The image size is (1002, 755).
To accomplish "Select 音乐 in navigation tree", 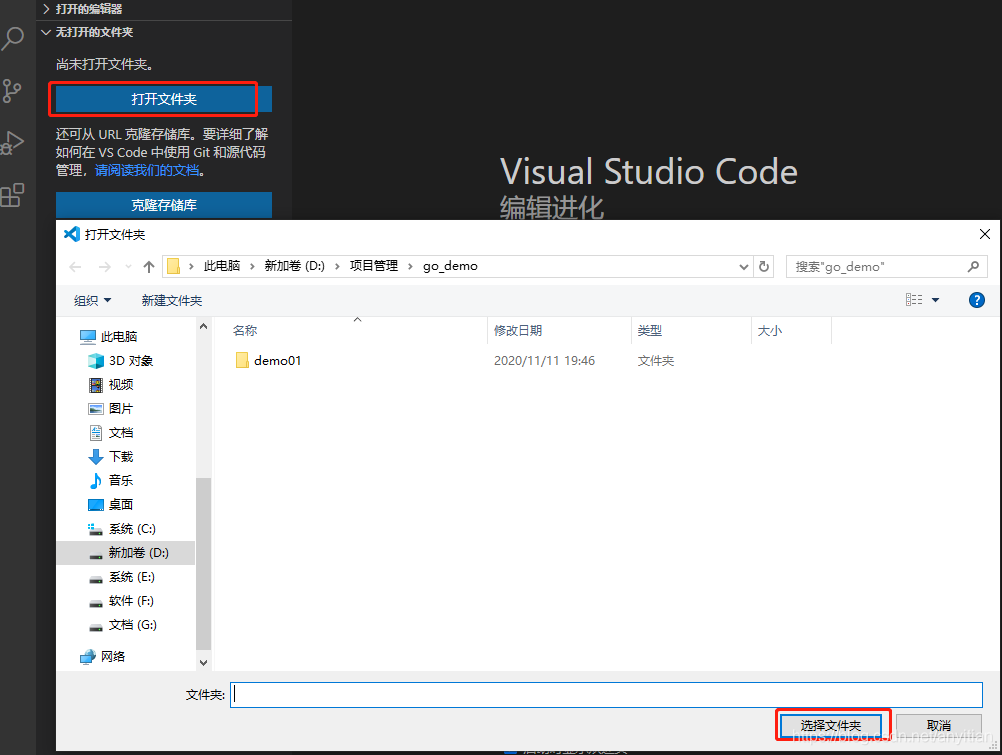I will (x=121, y=480).
